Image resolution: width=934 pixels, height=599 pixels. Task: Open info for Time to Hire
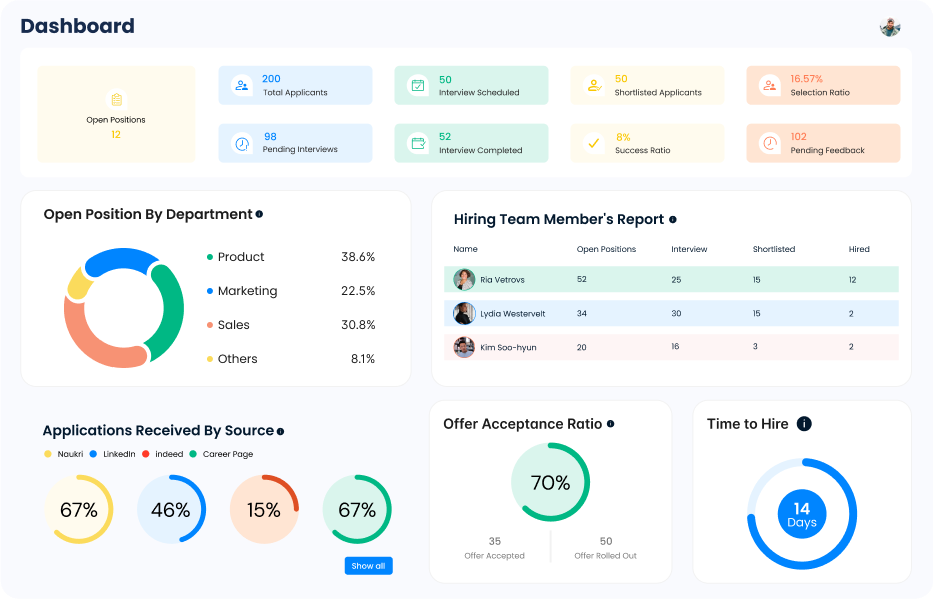pos(804,424)
